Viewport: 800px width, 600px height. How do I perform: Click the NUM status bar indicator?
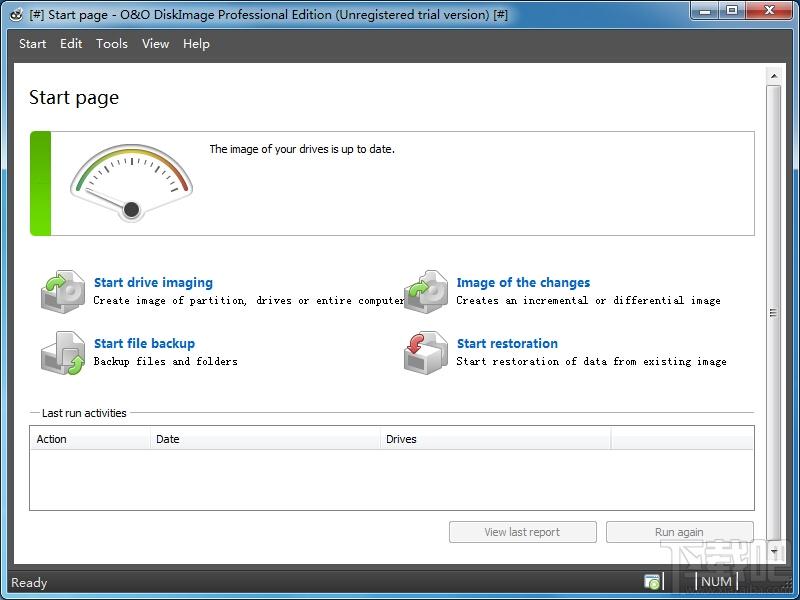click(x=716, y=582)
